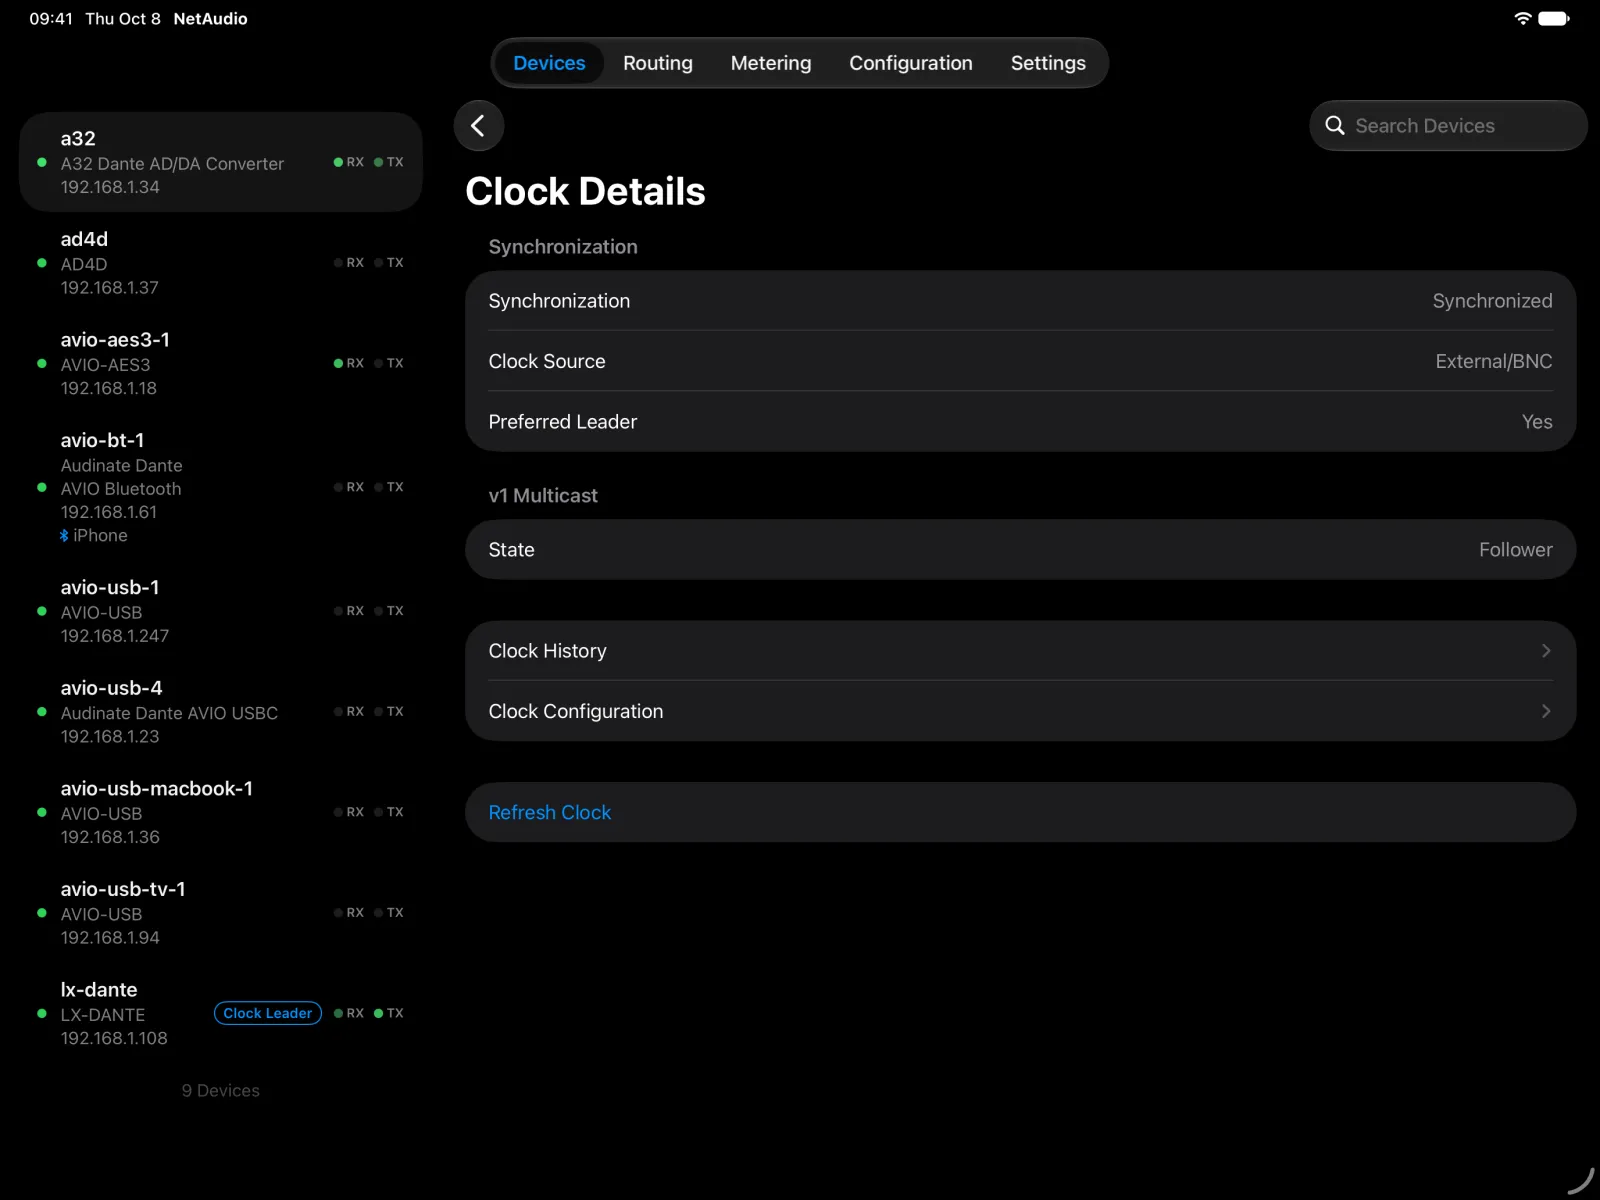Switch to the Routing tab
Image resolution: width=1600 pixels, height=1200 pixels.
point(658,63)
